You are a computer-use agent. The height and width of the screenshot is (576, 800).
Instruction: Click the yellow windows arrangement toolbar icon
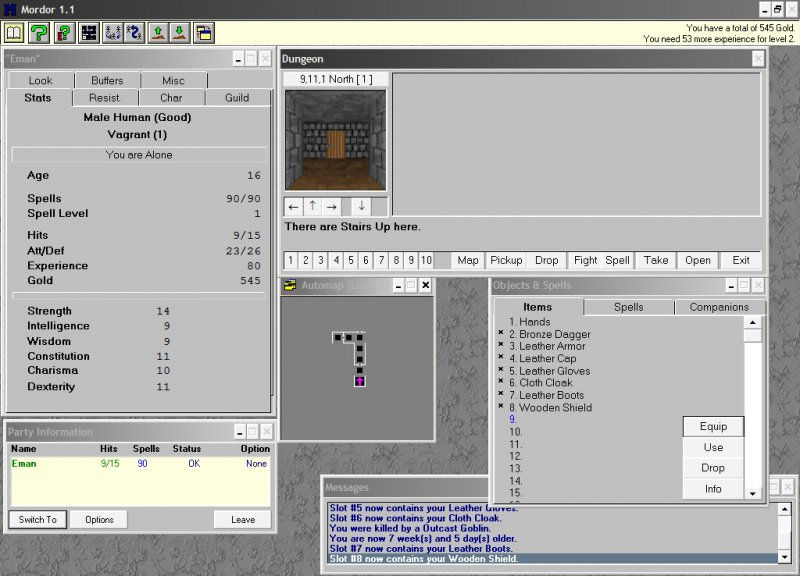(204, 33)
